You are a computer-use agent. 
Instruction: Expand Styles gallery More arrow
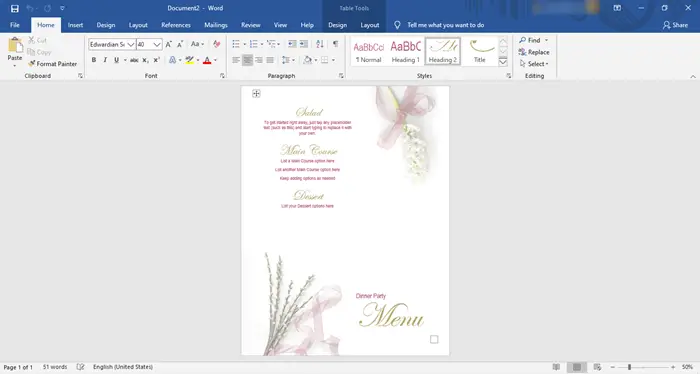pyautogui.click(x=503, y=62)
